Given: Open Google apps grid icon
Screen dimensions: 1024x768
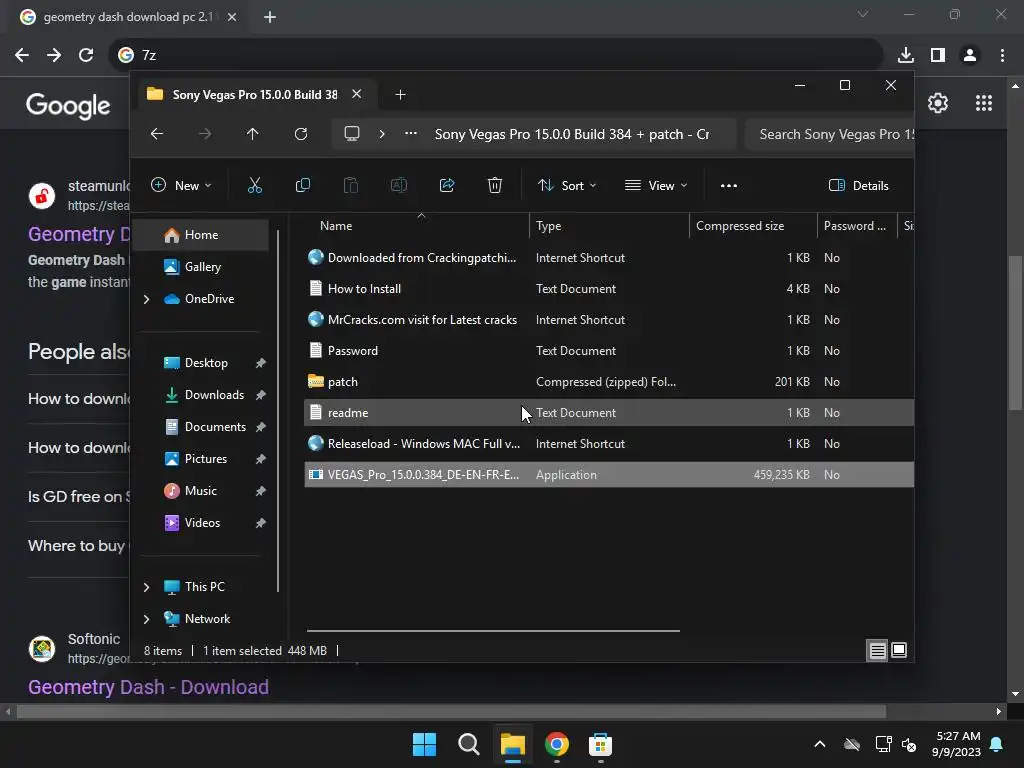Looking at the screenshot, I should point(984,103).
